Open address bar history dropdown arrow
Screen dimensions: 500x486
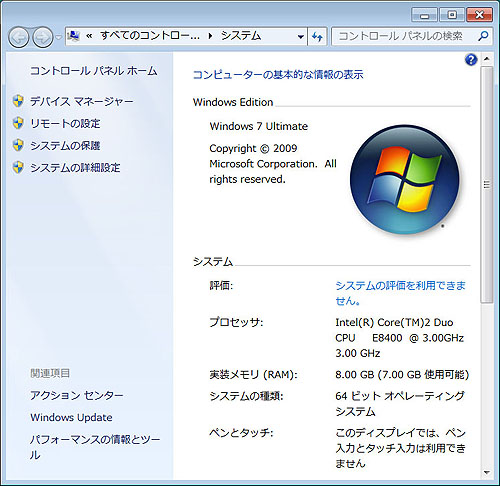pyautogui.click(x=301, y=36)
